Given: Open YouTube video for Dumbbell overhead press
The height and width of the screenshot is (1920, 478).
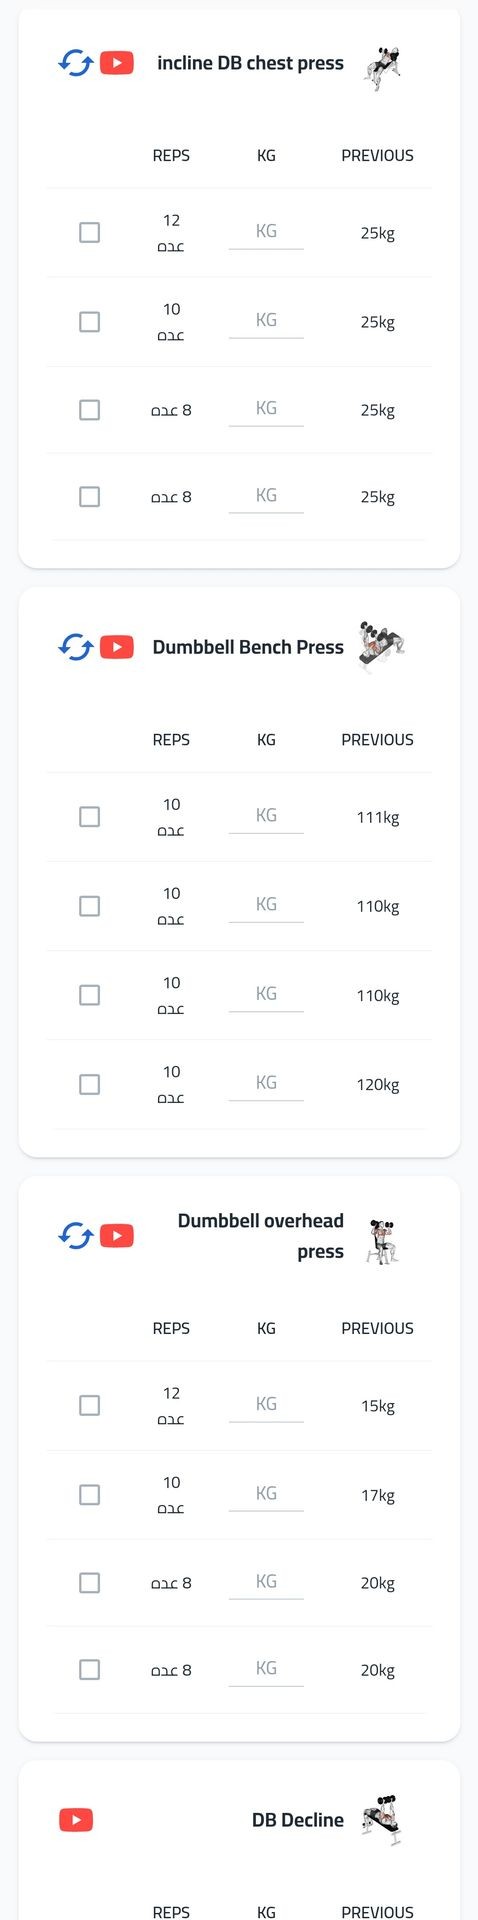Looking at the screenshot, I should pos(117,1236).
